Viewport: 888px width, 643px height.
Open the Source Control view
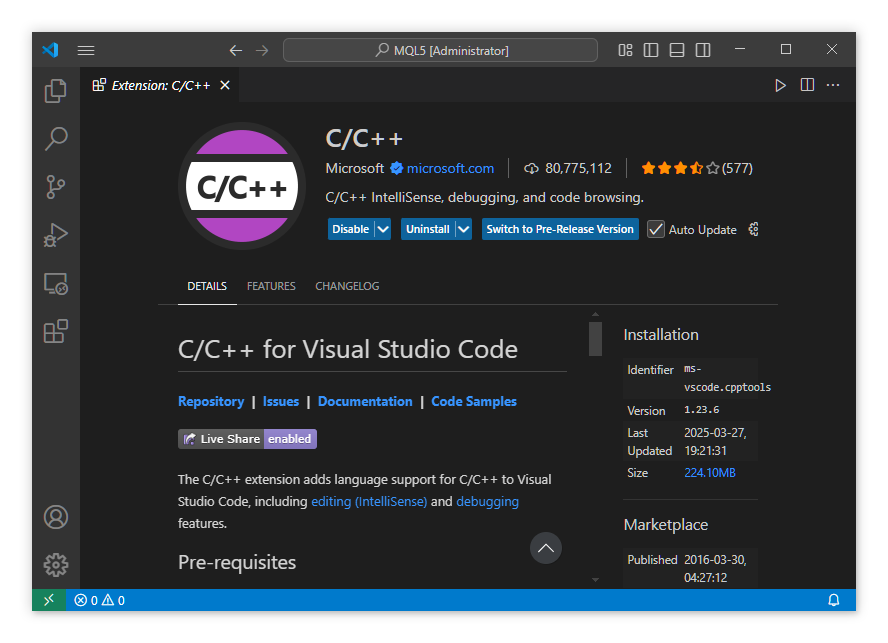tap(56, 187)
